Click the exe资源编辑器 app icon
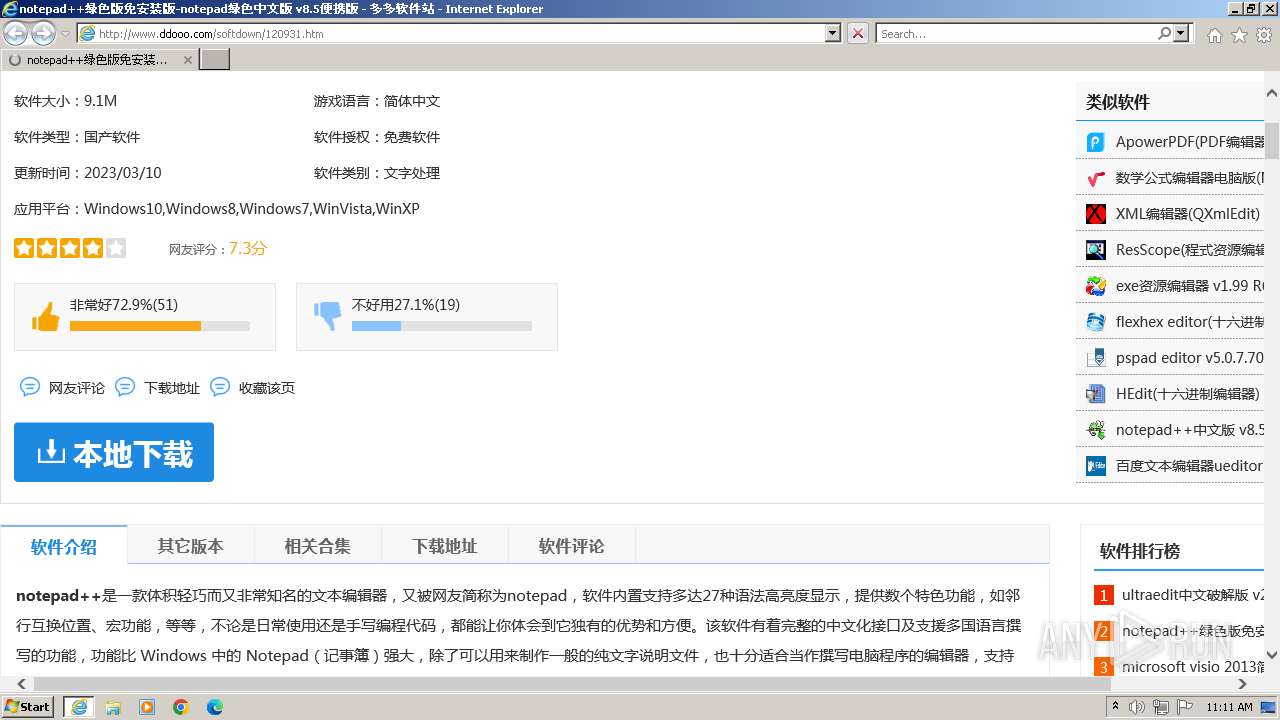Screen dimensions: 1280x720 click(1096, 286)
